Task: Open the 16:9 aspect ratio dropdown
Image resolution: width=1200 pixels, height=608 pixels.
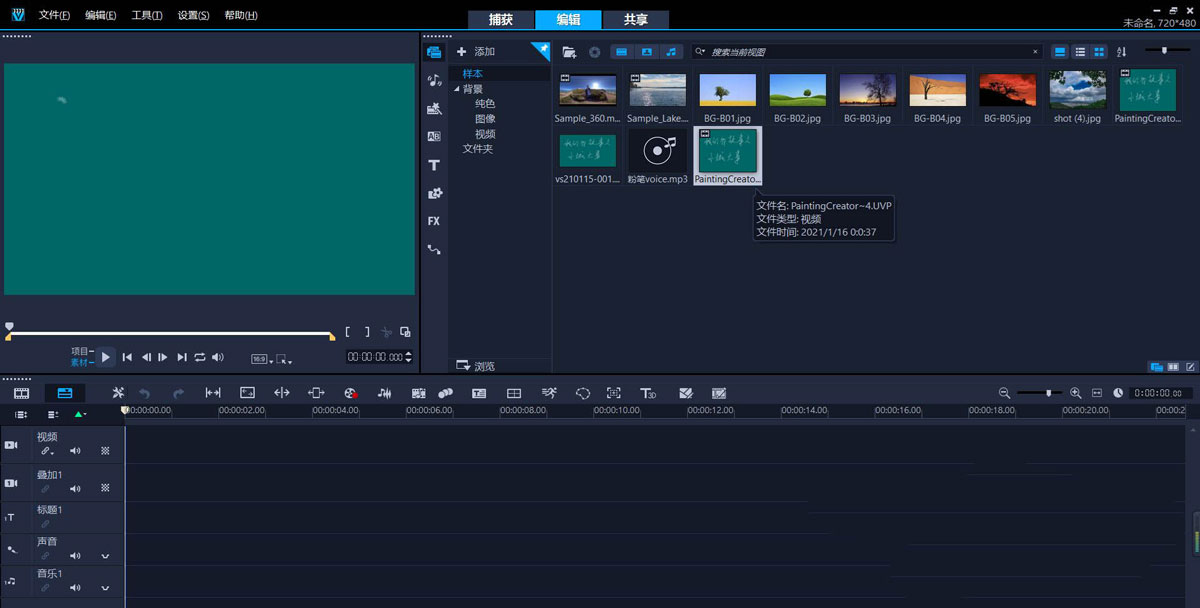Action: click(261, 358)
